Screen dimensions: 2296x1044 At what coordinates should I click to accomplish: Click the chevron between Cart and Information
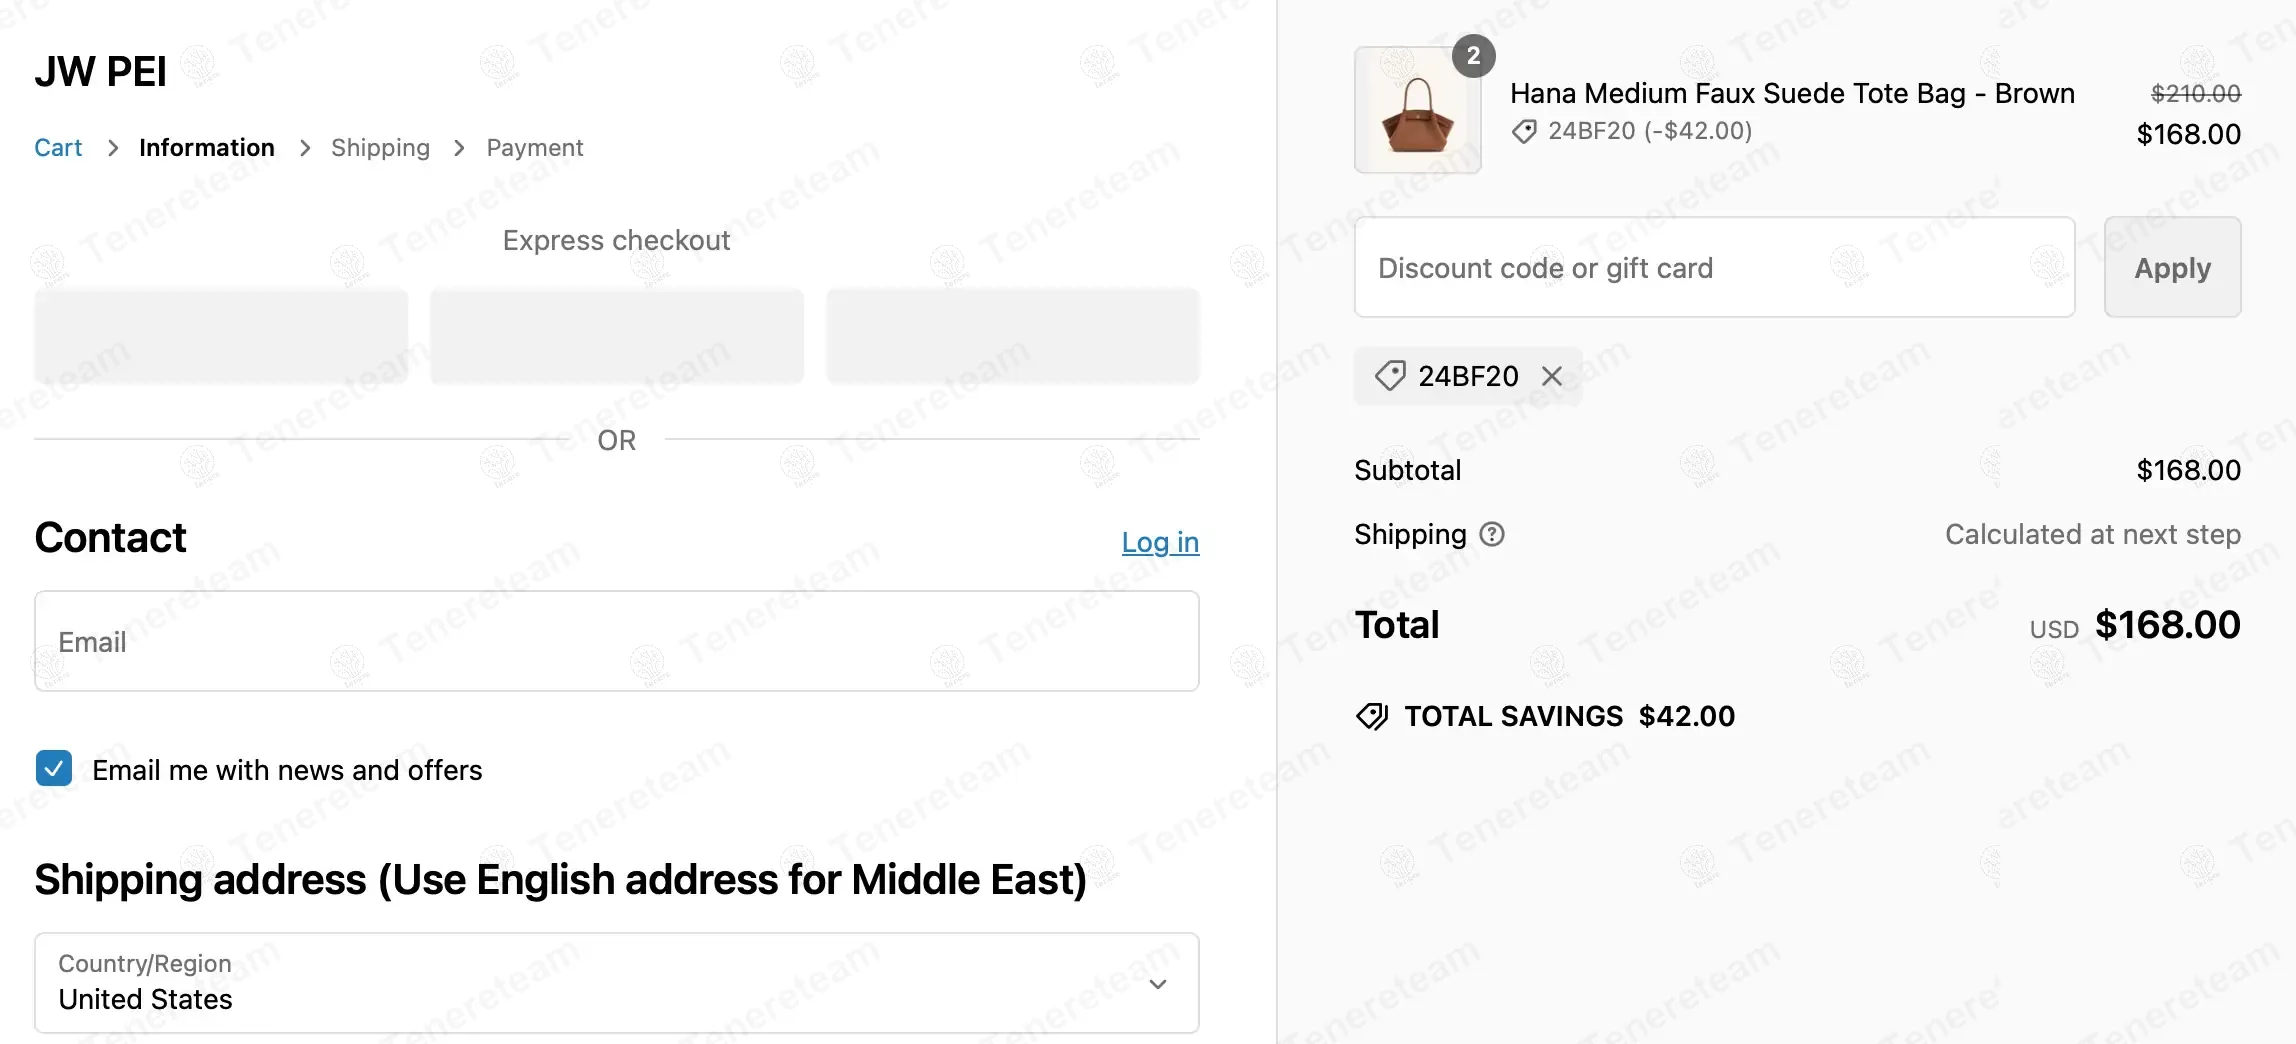click(x=113, y=148)
